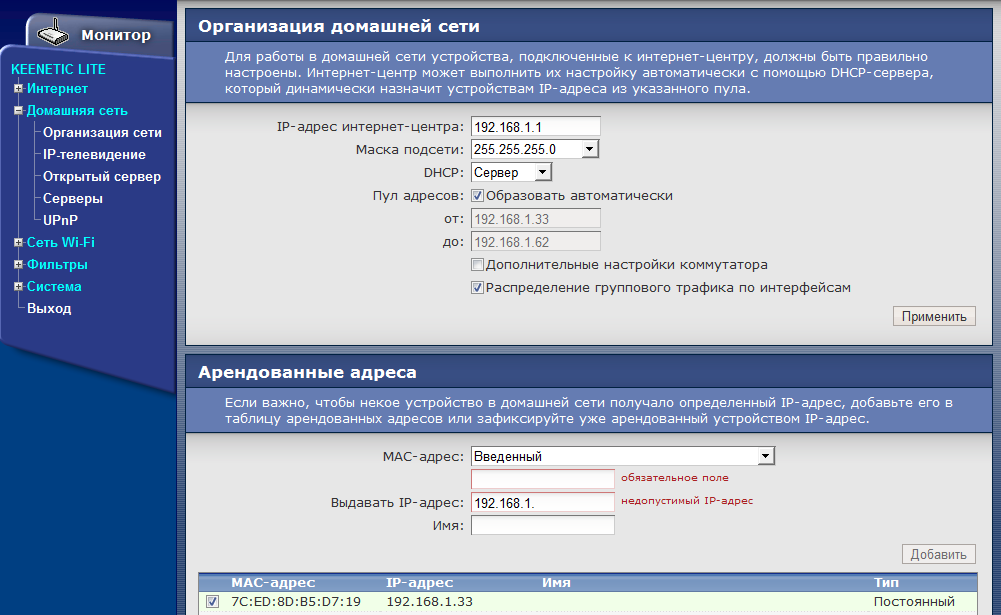Collapse the Домашняя сеть tree section

click(x=19, y=110)
